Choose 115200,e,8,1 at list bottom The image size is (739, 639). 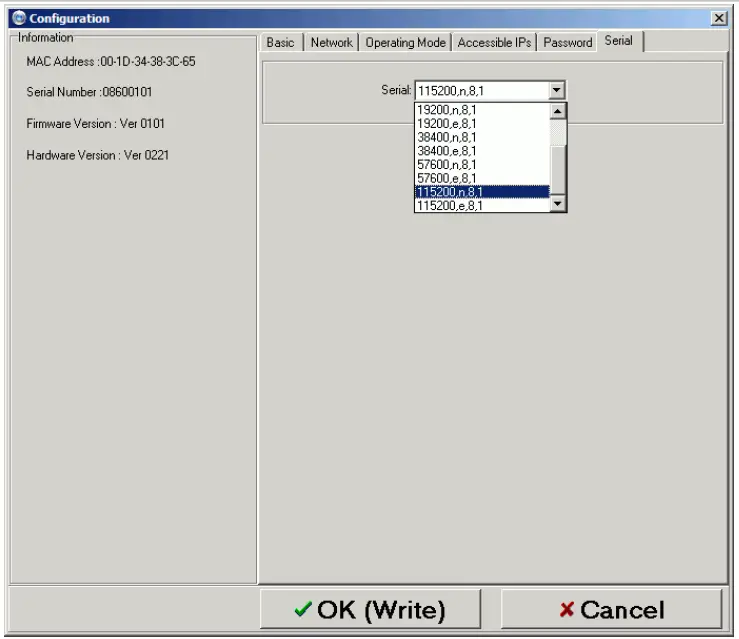coord(482,205)
